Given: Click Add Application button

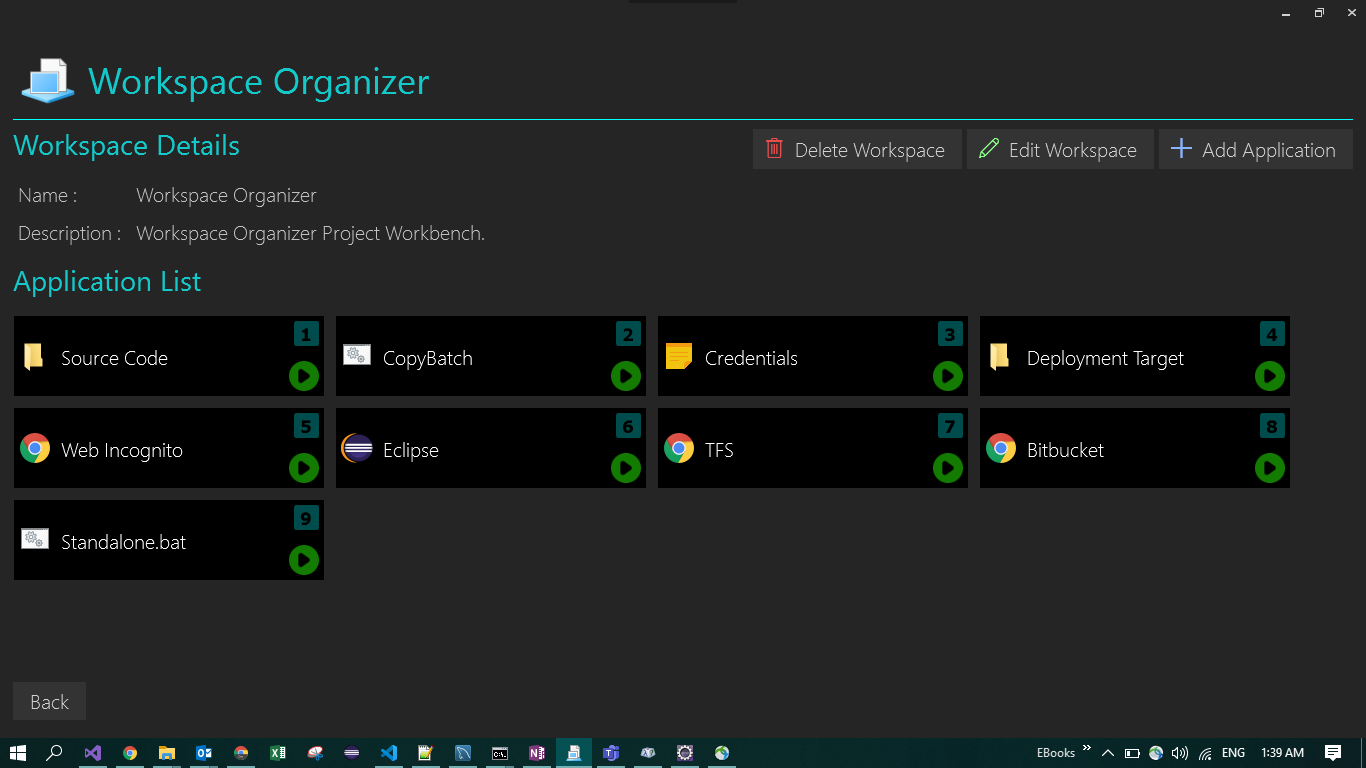Looking at the screenshot, I should [x=1256, y=149].
